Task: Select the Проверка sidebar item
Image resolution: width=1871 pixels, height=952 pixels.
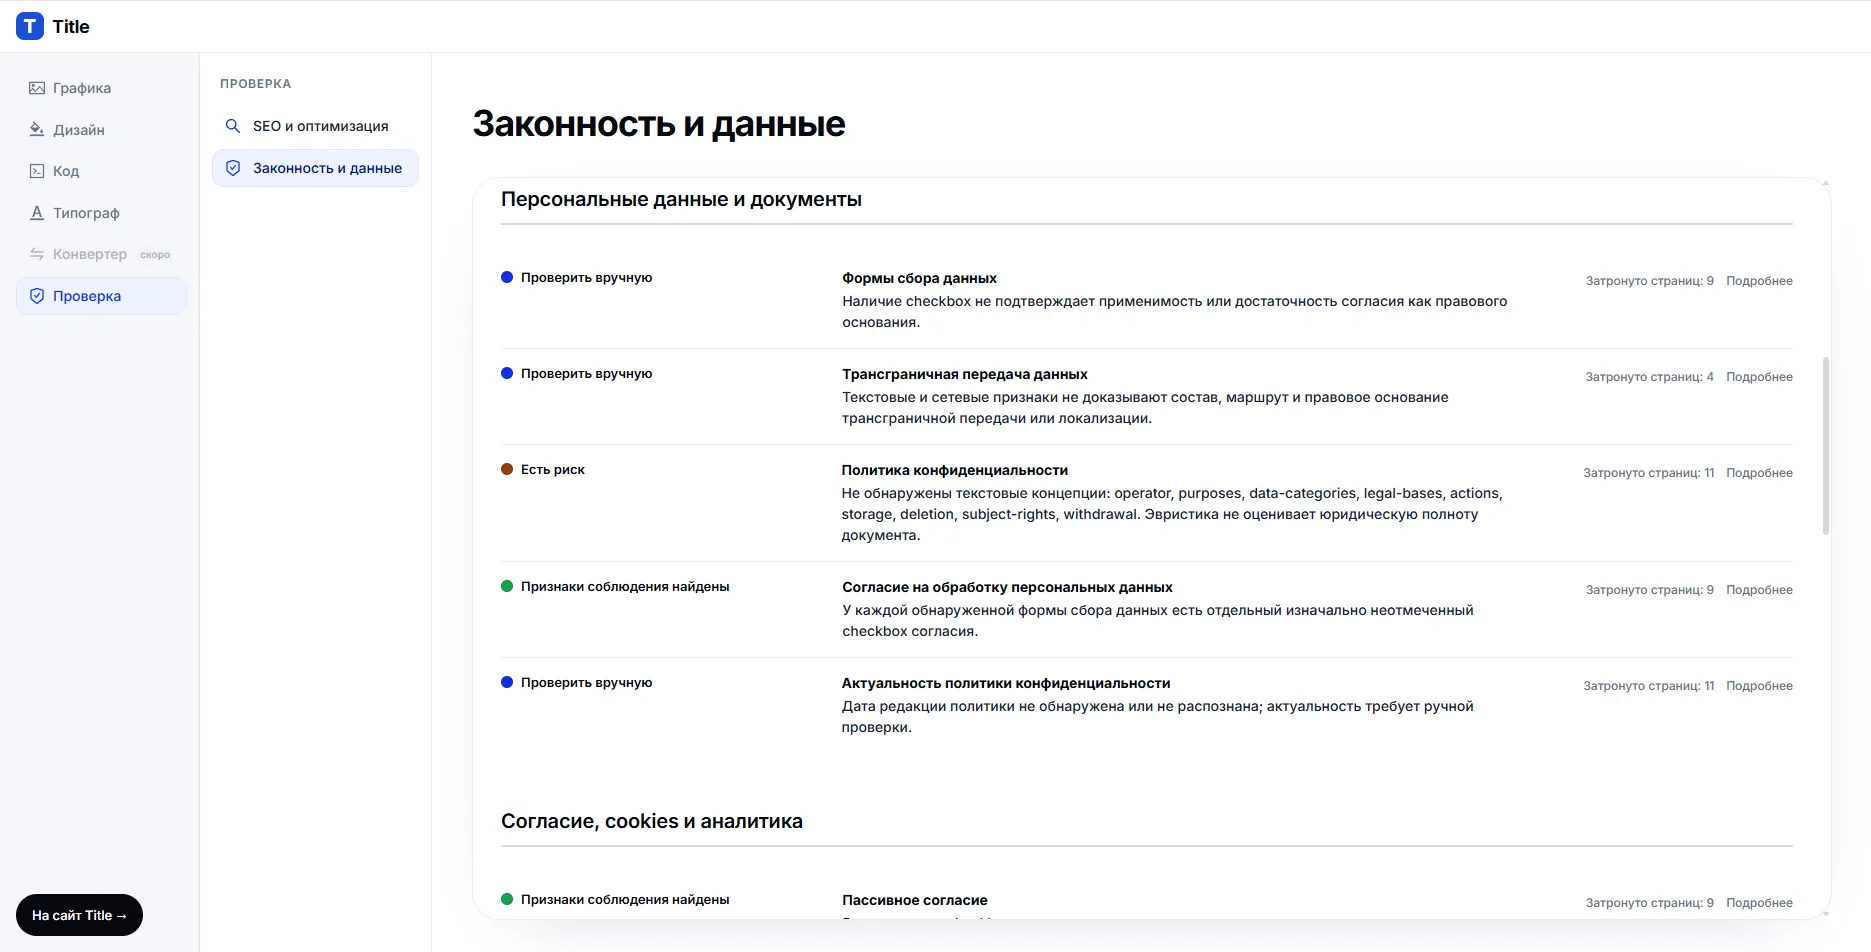Action: point(101,296)
